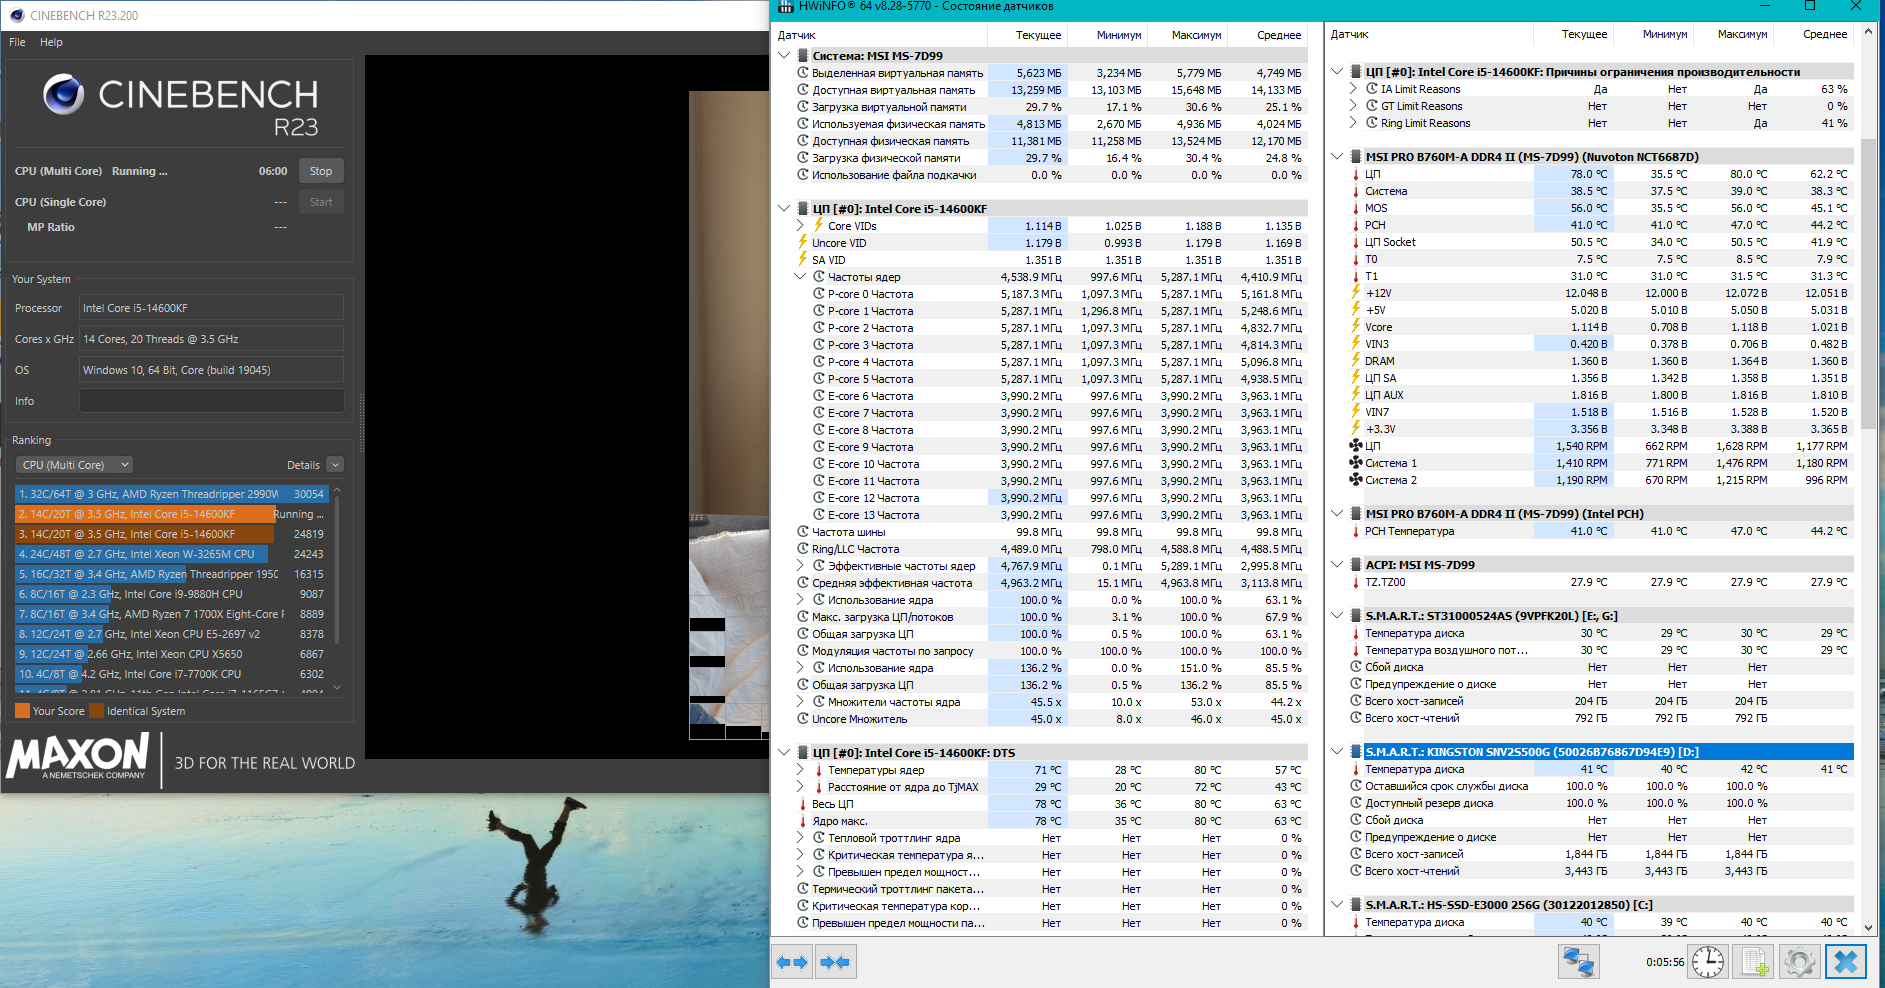Click the Cinebench logo in the title bar

16,15
